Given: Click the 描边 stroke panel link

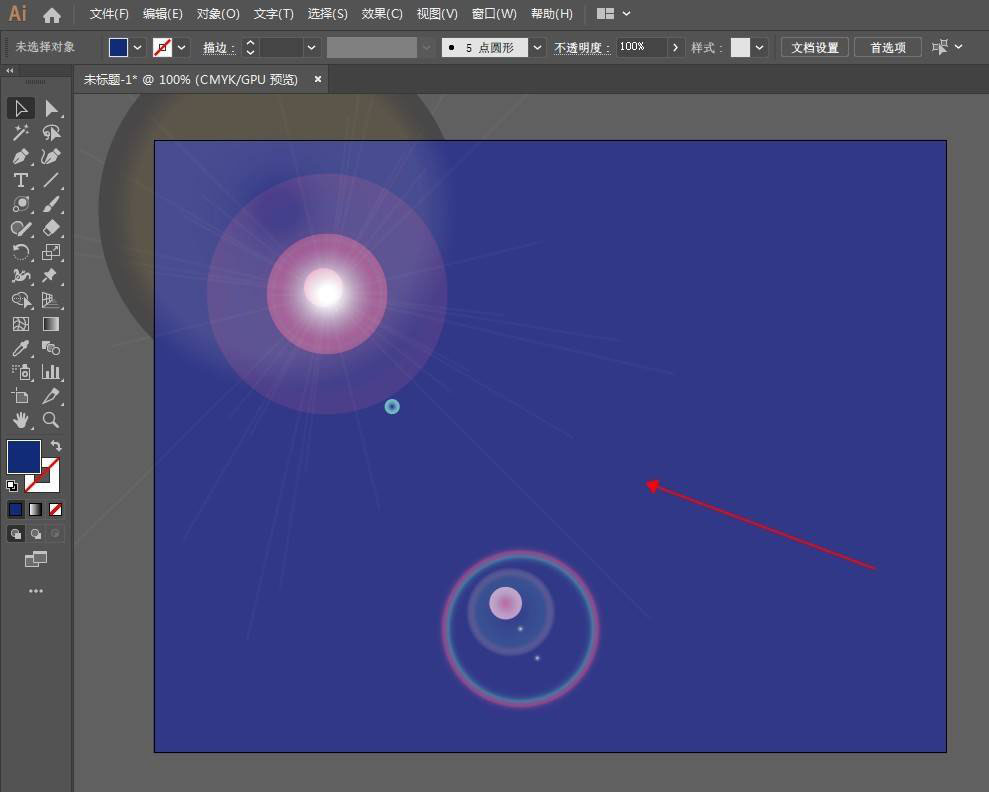Looking at the screenshot, I should point(219,48).
